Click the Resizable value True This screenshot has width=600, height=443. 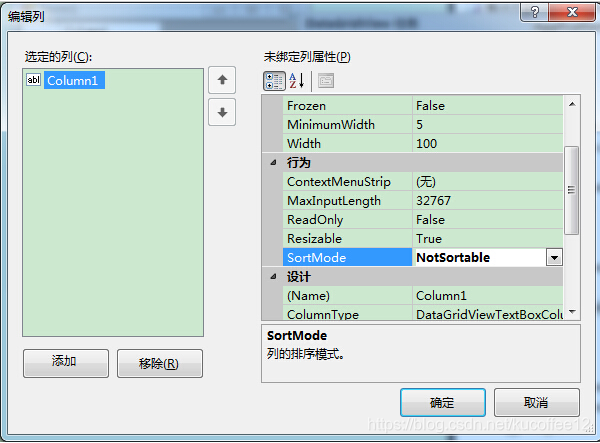[488, 239]
